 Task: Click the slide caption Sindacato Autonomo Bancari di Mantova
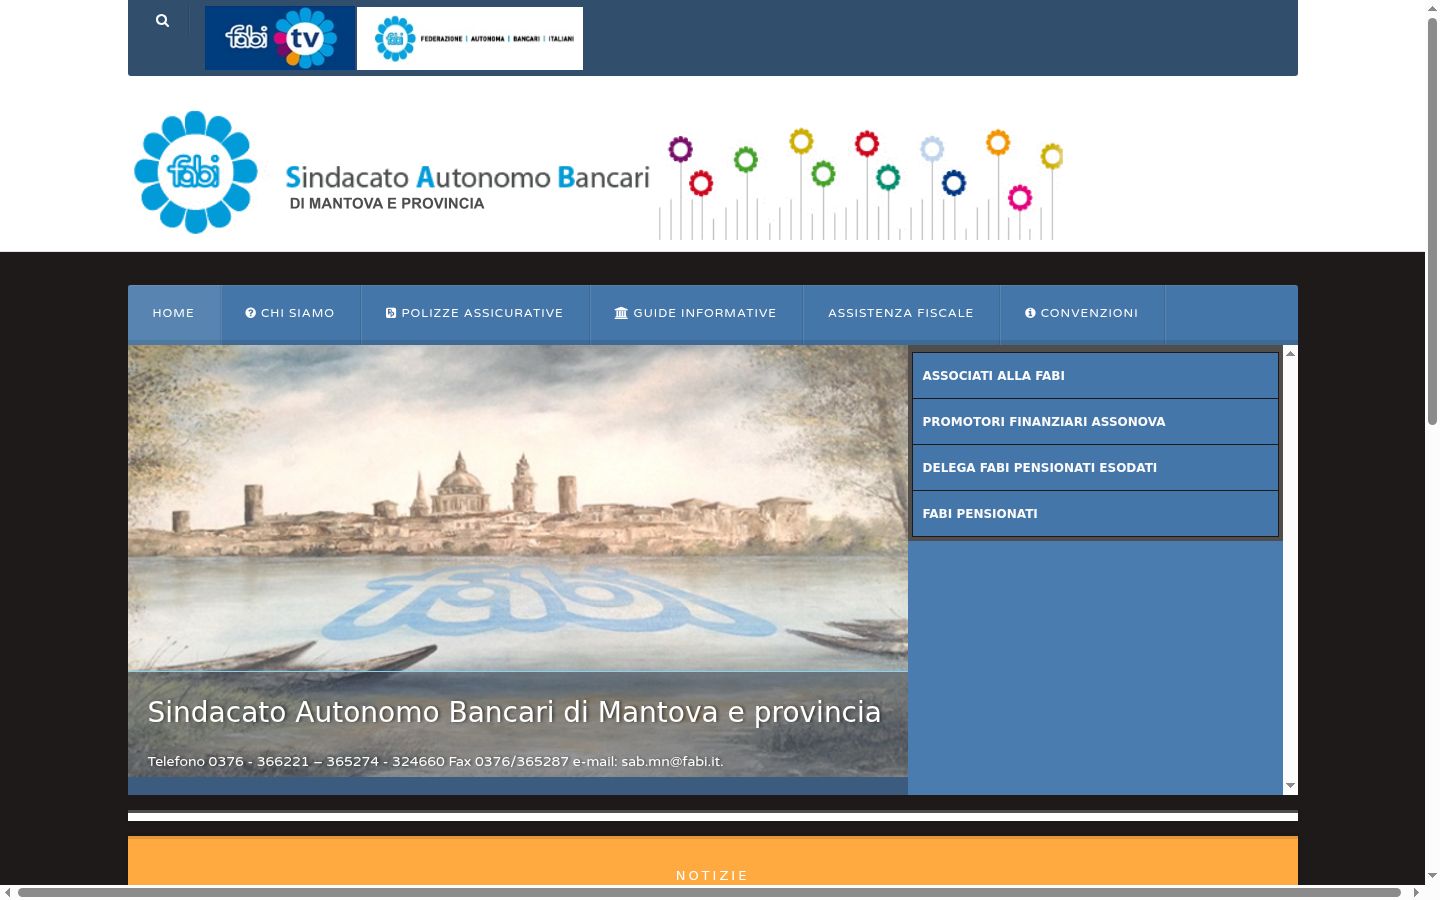click(x=514, y=712)
